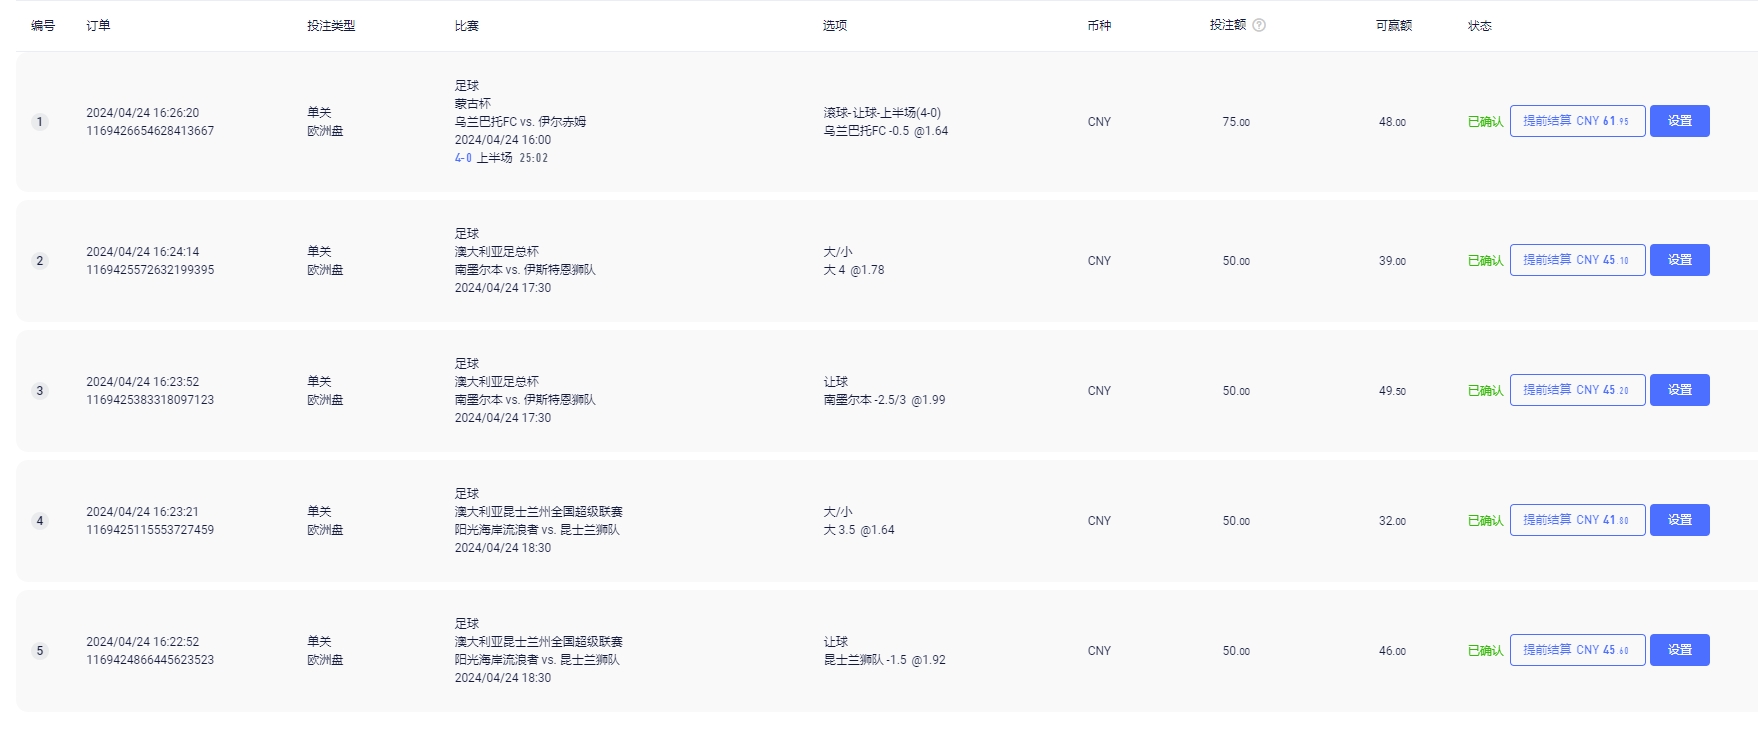Open 设置 for the 南墨尔本 -2.5/3 bet
The width and height of the screenshot is (1758, 738).
click(1679, 390)
